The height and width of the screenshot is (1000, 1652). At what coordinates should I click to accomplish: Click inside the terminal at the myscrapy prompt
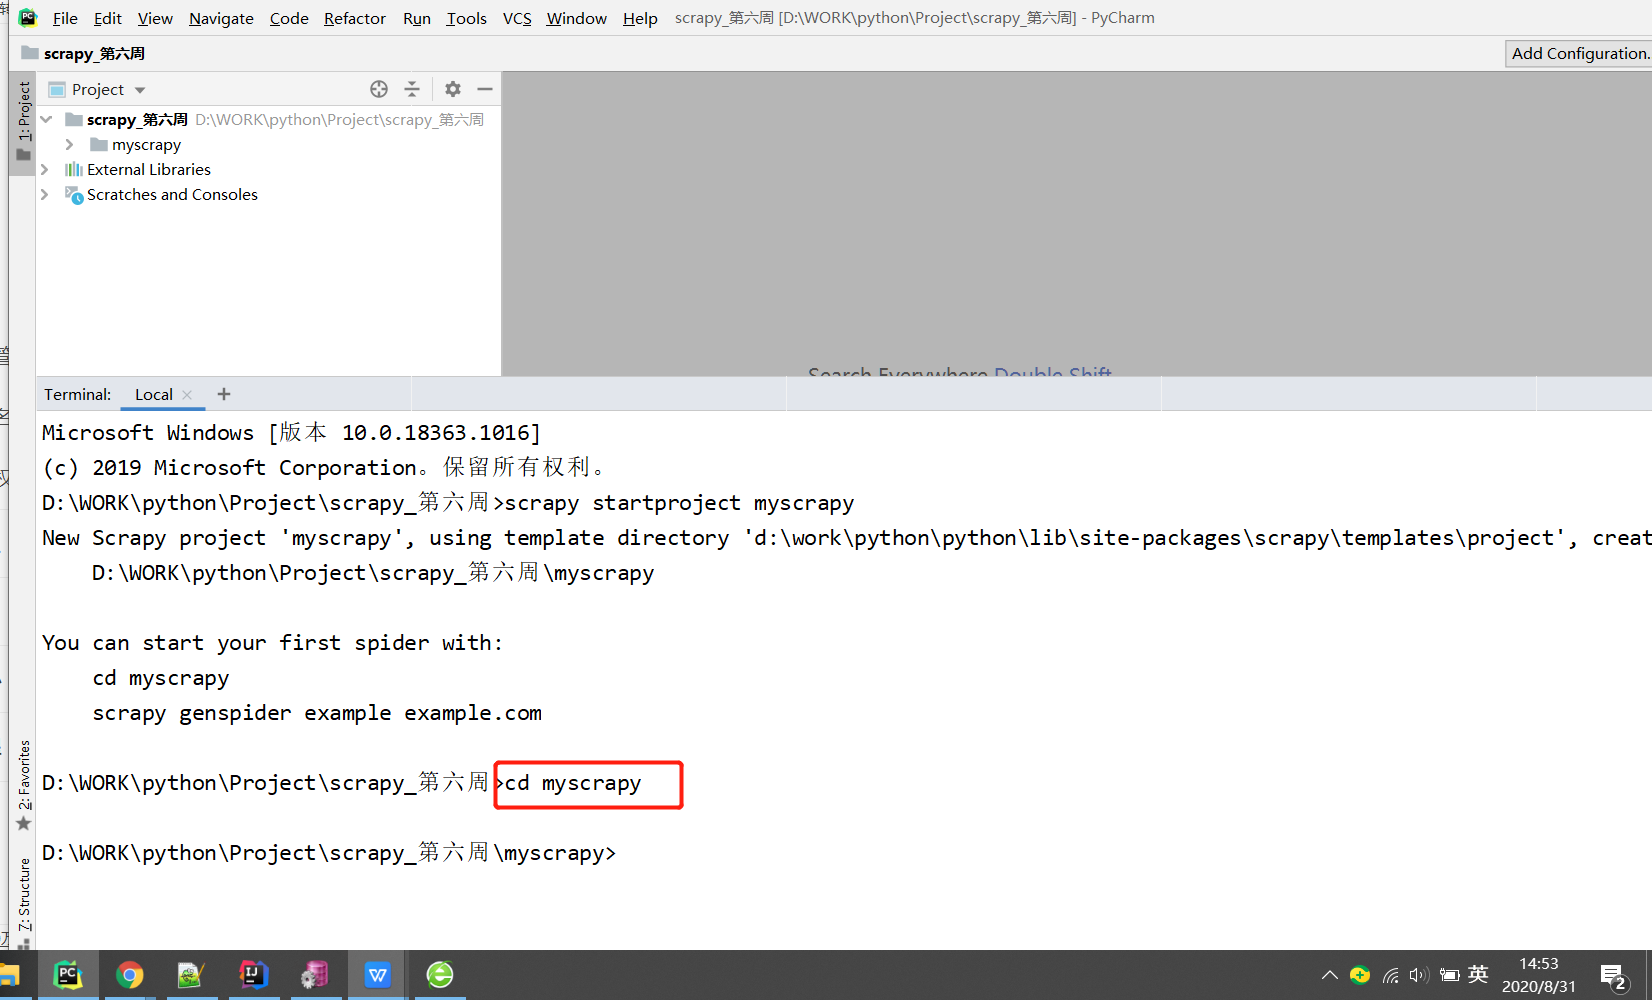(x=700, y=852)
